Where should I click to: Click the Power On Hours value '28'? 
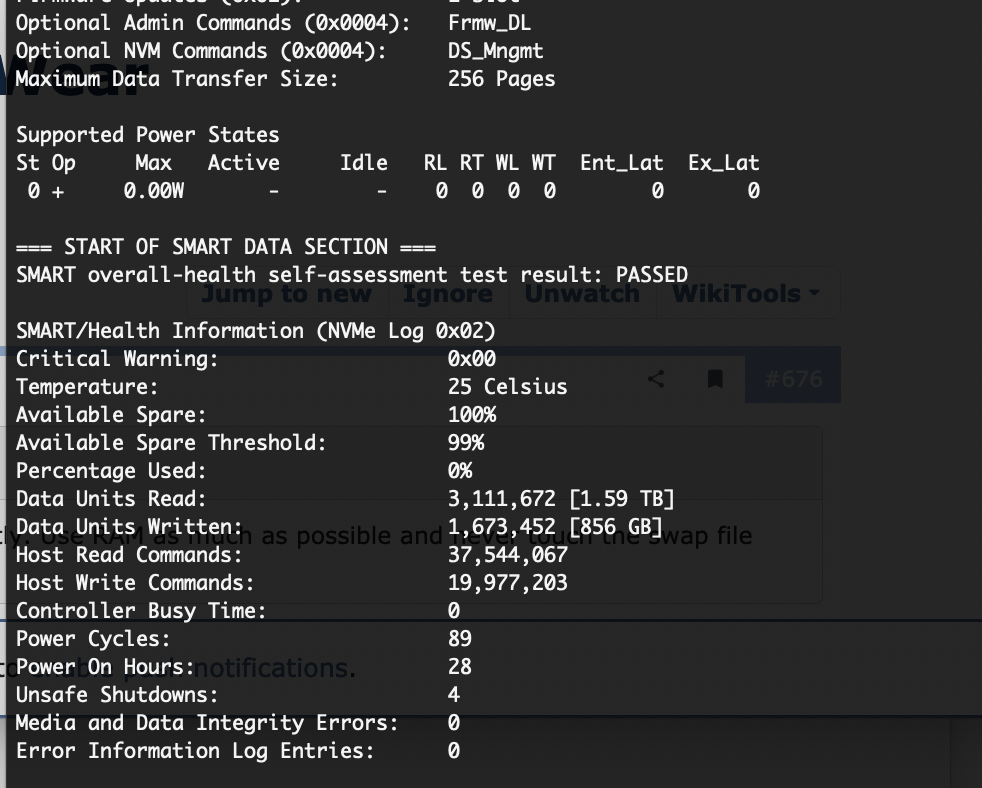[460, 666]
